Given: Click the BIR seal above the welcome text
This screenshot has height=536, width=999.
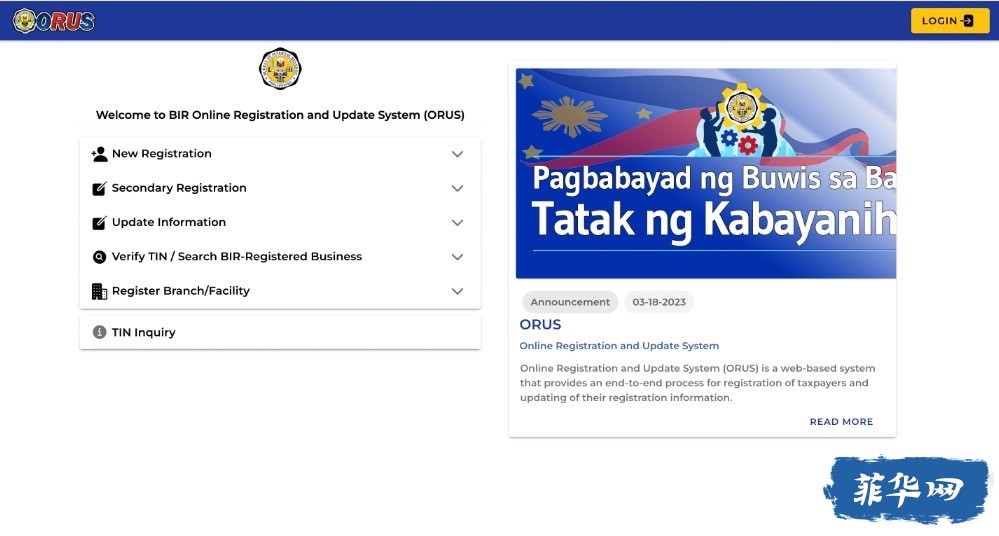Looking at the screenshot, I should click(280, 69).
